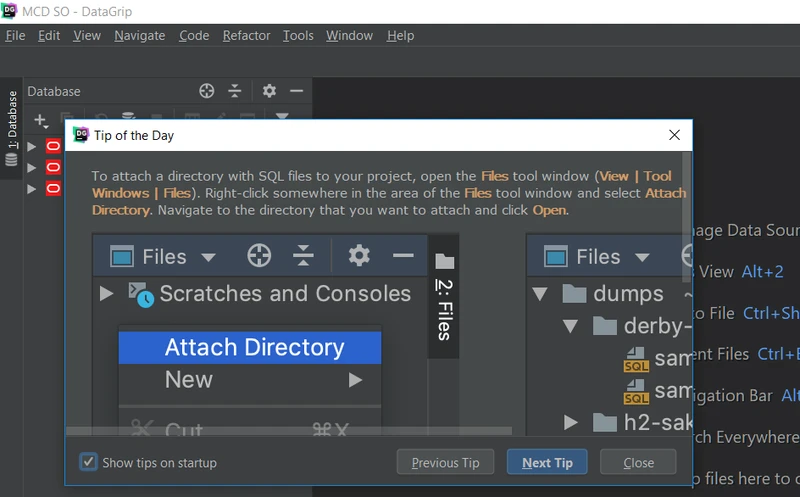Open the Navigate menu
This screenshot has width=800, height=497.
click(x=140, y=36)
